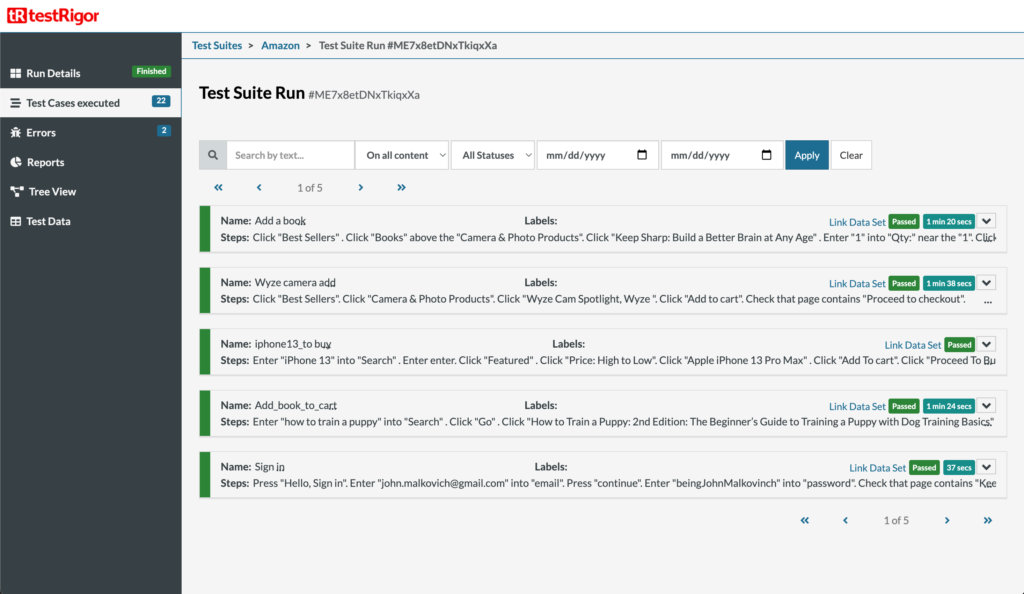
Task: Show more steps ellipsis on Wyze camera row
Action: tap(987, 302)
